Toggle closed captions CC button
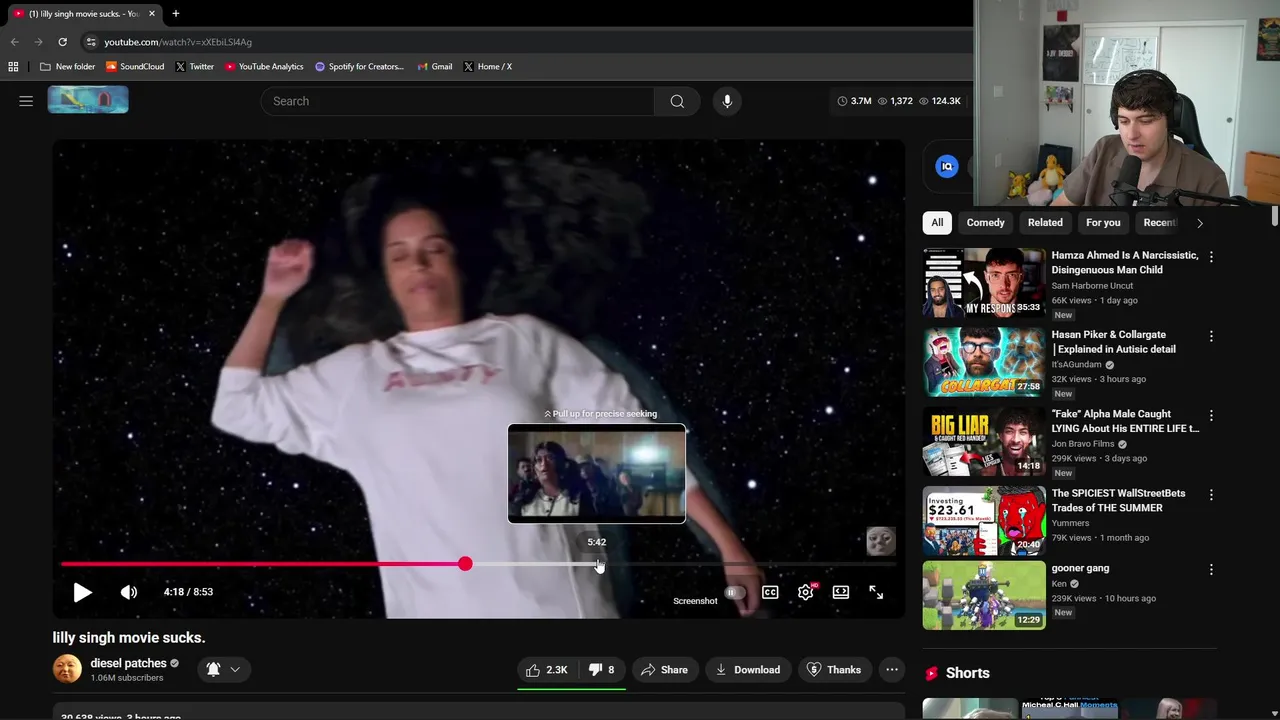Viewport: 1280px width, 720px height. (x=770, y=592)
